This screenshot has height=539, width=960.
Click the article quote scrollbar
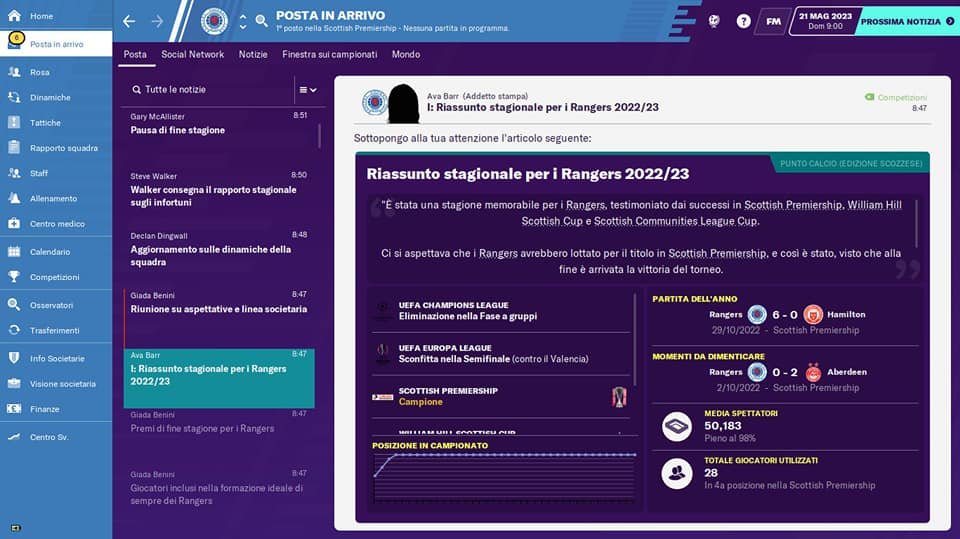click(916, 223)
